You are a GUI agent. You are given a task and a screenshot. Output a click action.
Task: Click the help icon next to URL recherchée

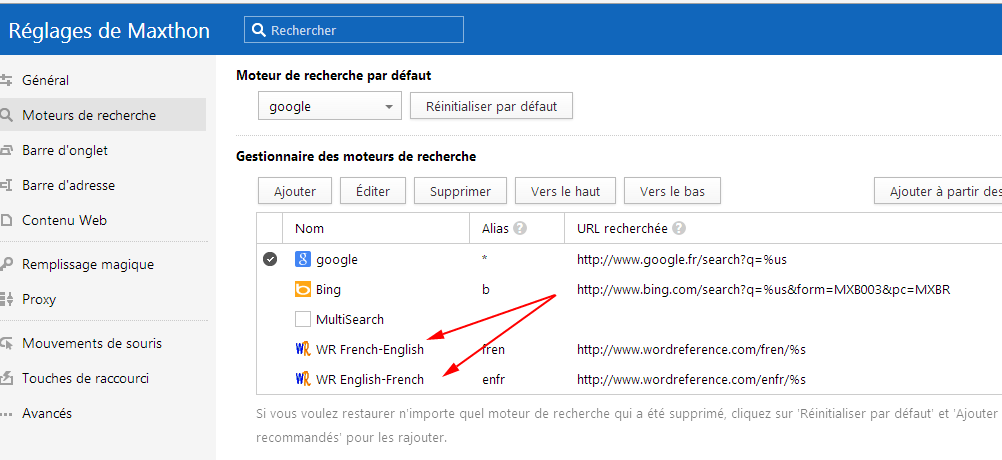point(679,228)
